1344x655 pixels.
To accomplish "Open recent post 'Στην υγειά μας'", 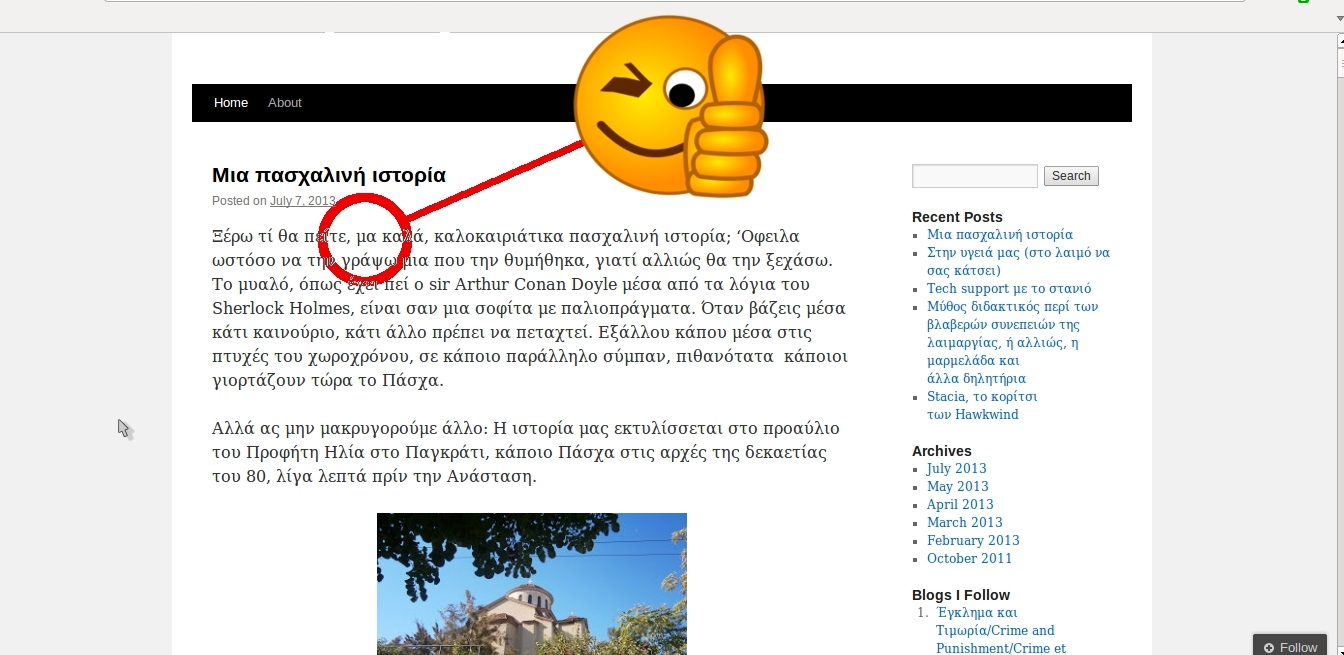I will pos(1017,253).
